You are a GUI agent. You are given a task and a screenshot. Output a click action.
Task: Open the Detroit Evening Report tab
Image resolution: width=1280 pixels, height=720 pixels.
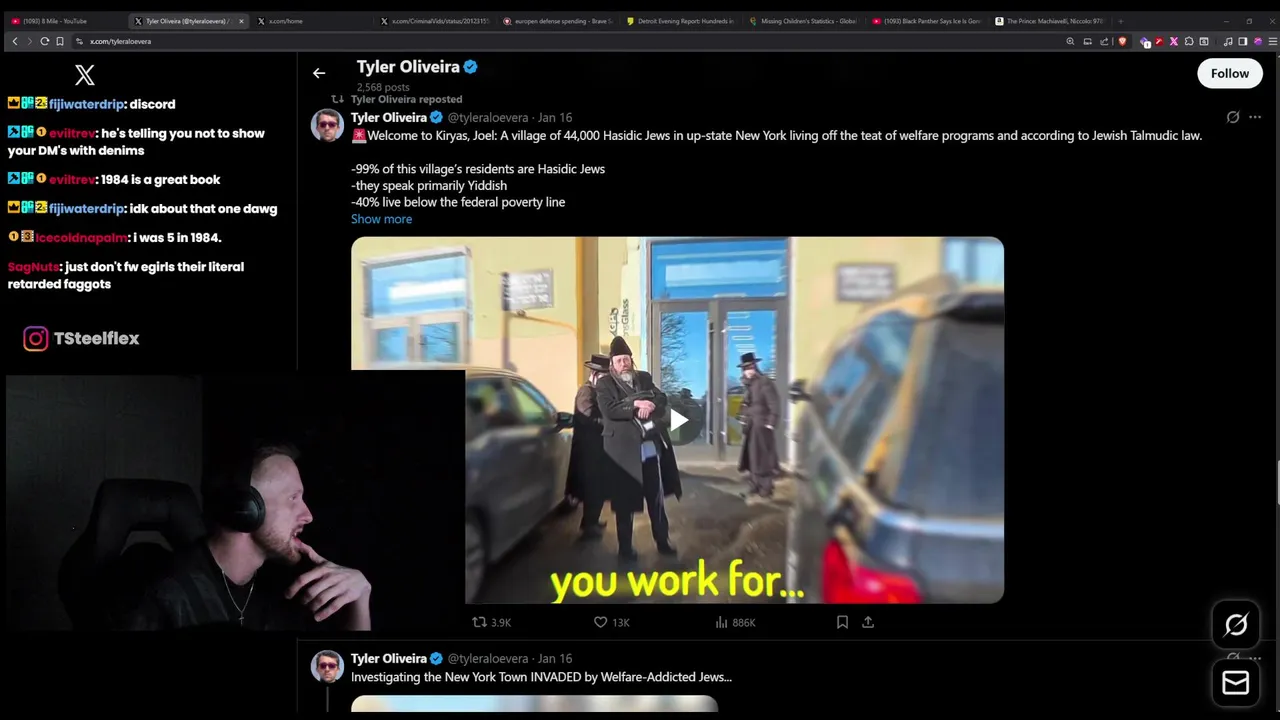(x=685, y=21)
